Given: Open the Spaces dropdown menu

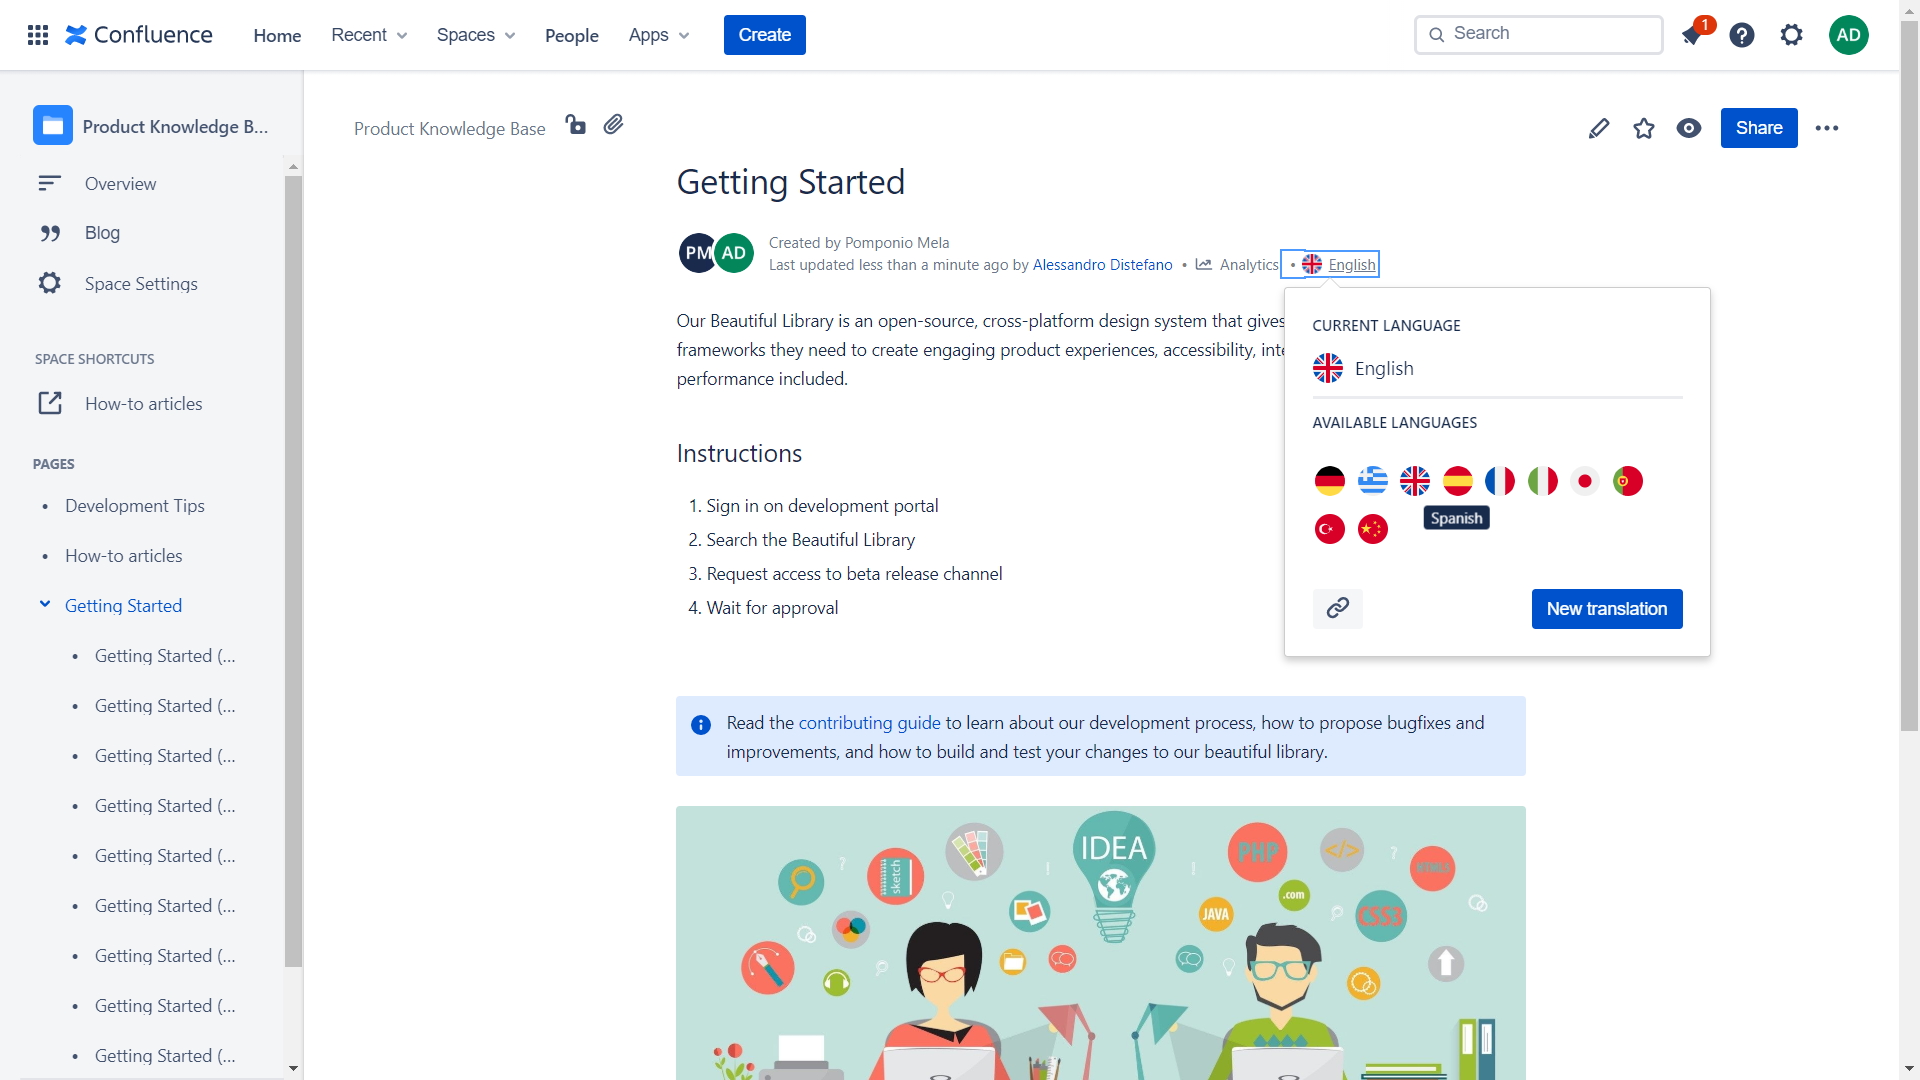Looking at the screenshot, I should [476, 35].
